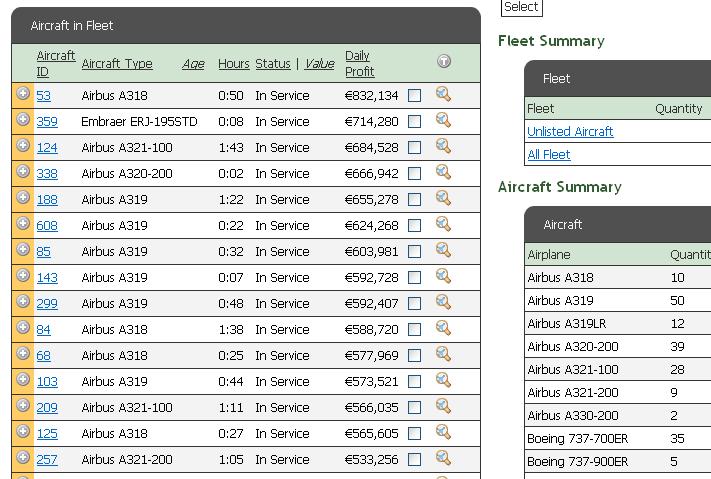
Task: Tick the checkbox for aircraft 188
Action: click(x=414, y=200)
